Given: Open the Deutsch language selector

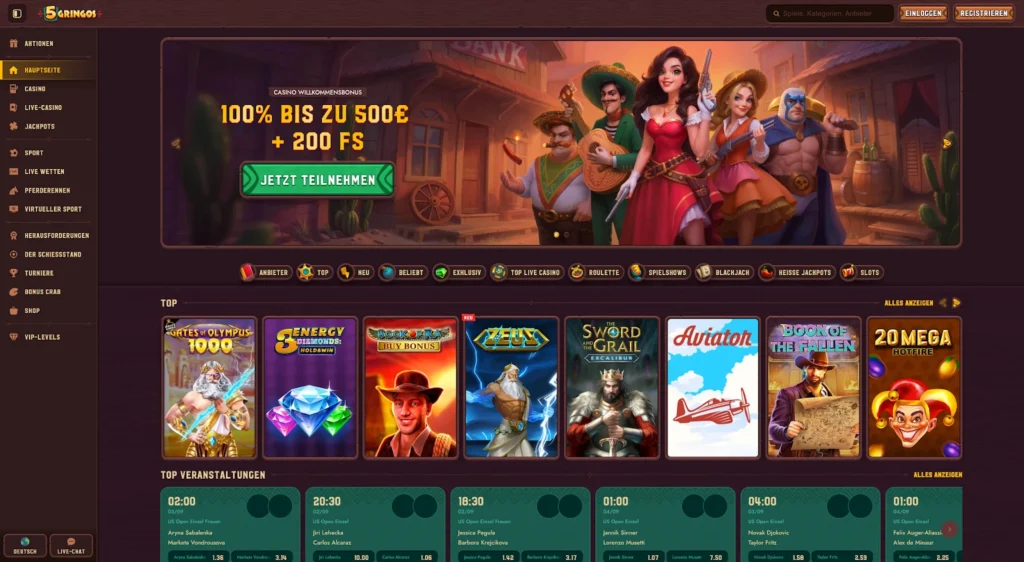Looking at the screenshot, I should tap(25, 546).
